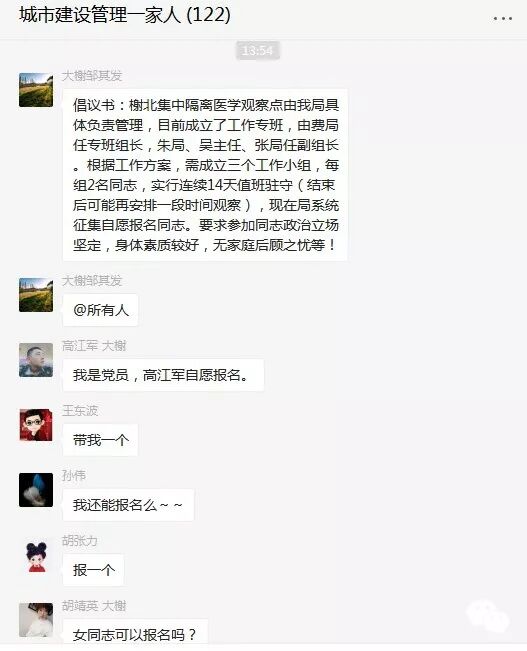Click sender name 王东波
Screen dimensions: 527x651
click(80, 411)
